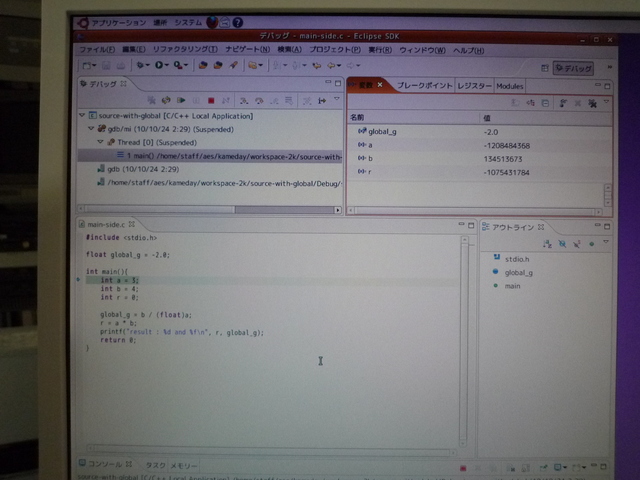Toggle hide fields icon in Outline toolbar
This screenshot has height=480, width=640.
tap(562, 243)
